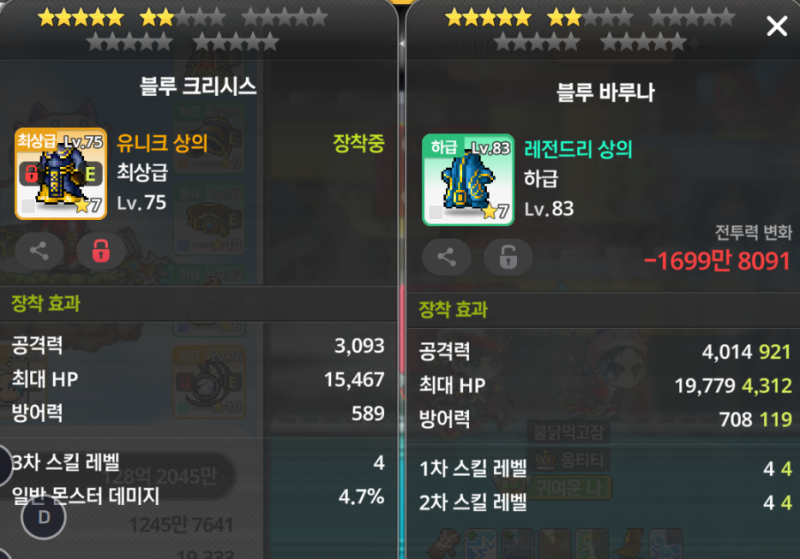
Task: Tap the round D button
Action: coord(44,517)
